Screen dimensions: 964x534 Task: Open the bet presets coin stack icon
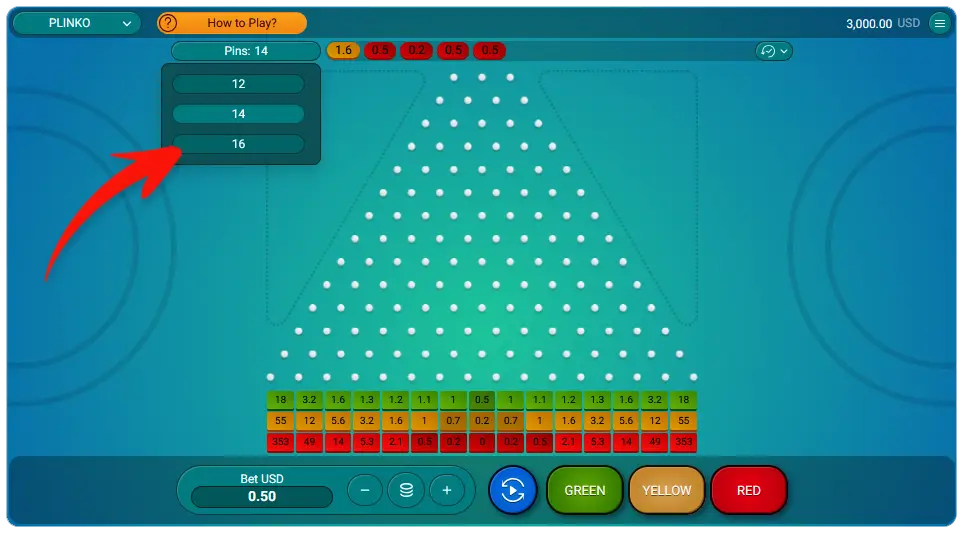coord(406,490)
